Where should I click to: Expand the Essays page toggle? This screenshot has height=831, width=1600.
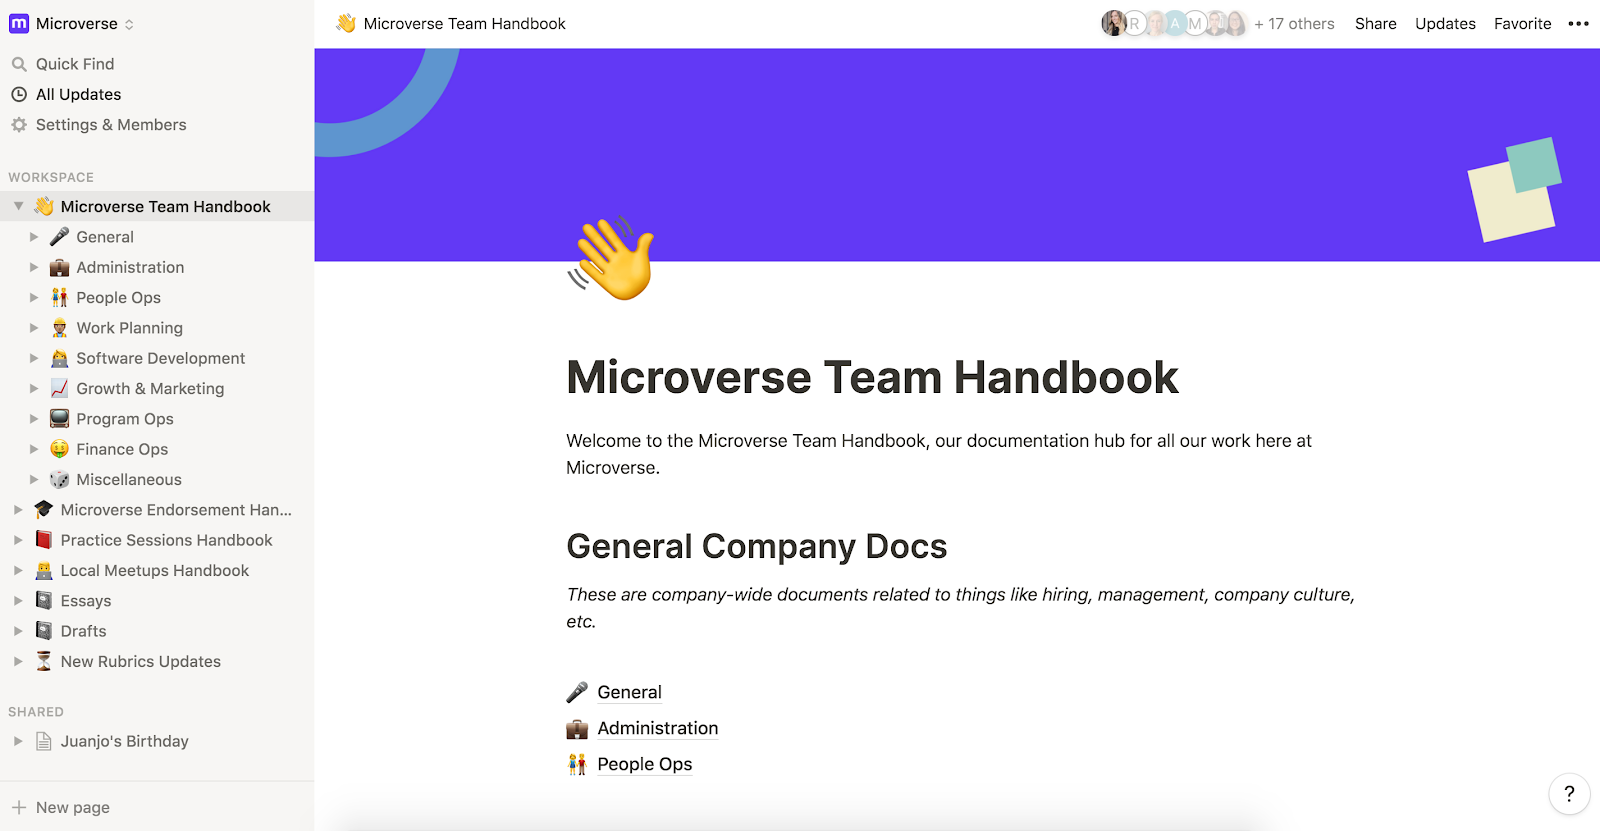tap(18, 600)
